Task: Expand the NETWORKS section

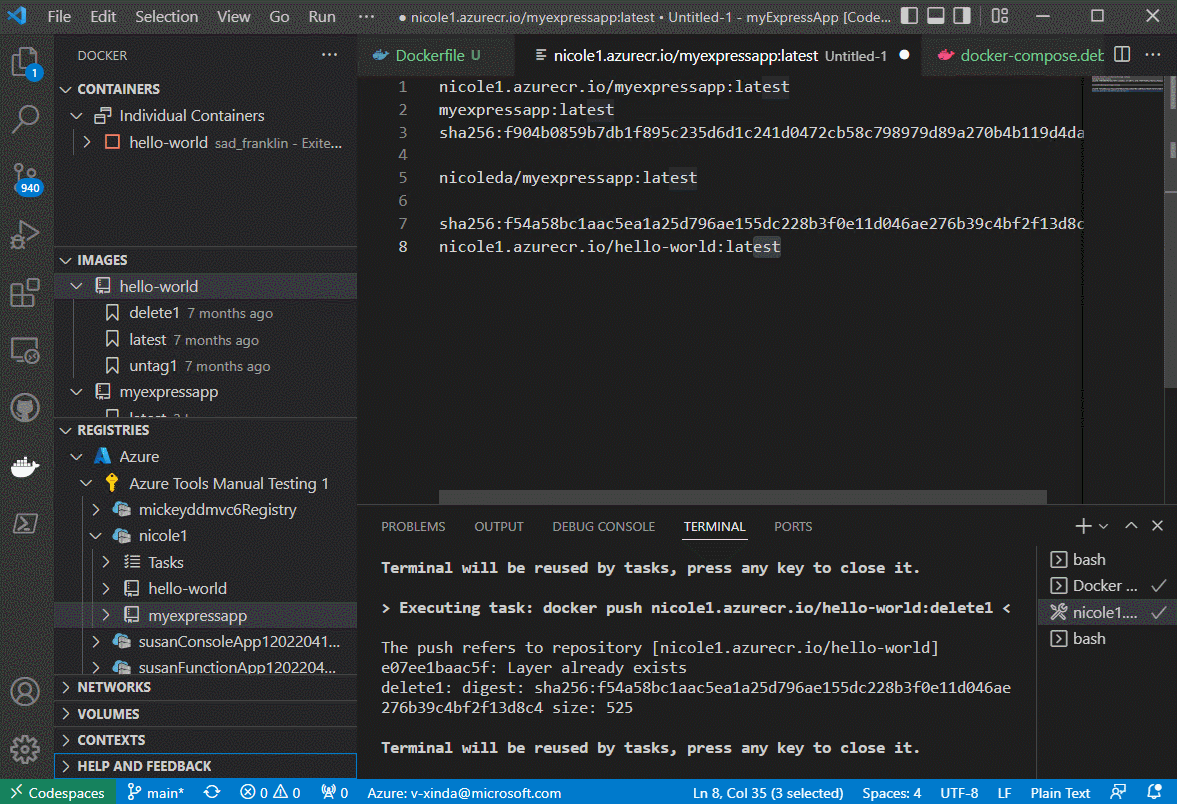Action: click(x=206, y=687)
